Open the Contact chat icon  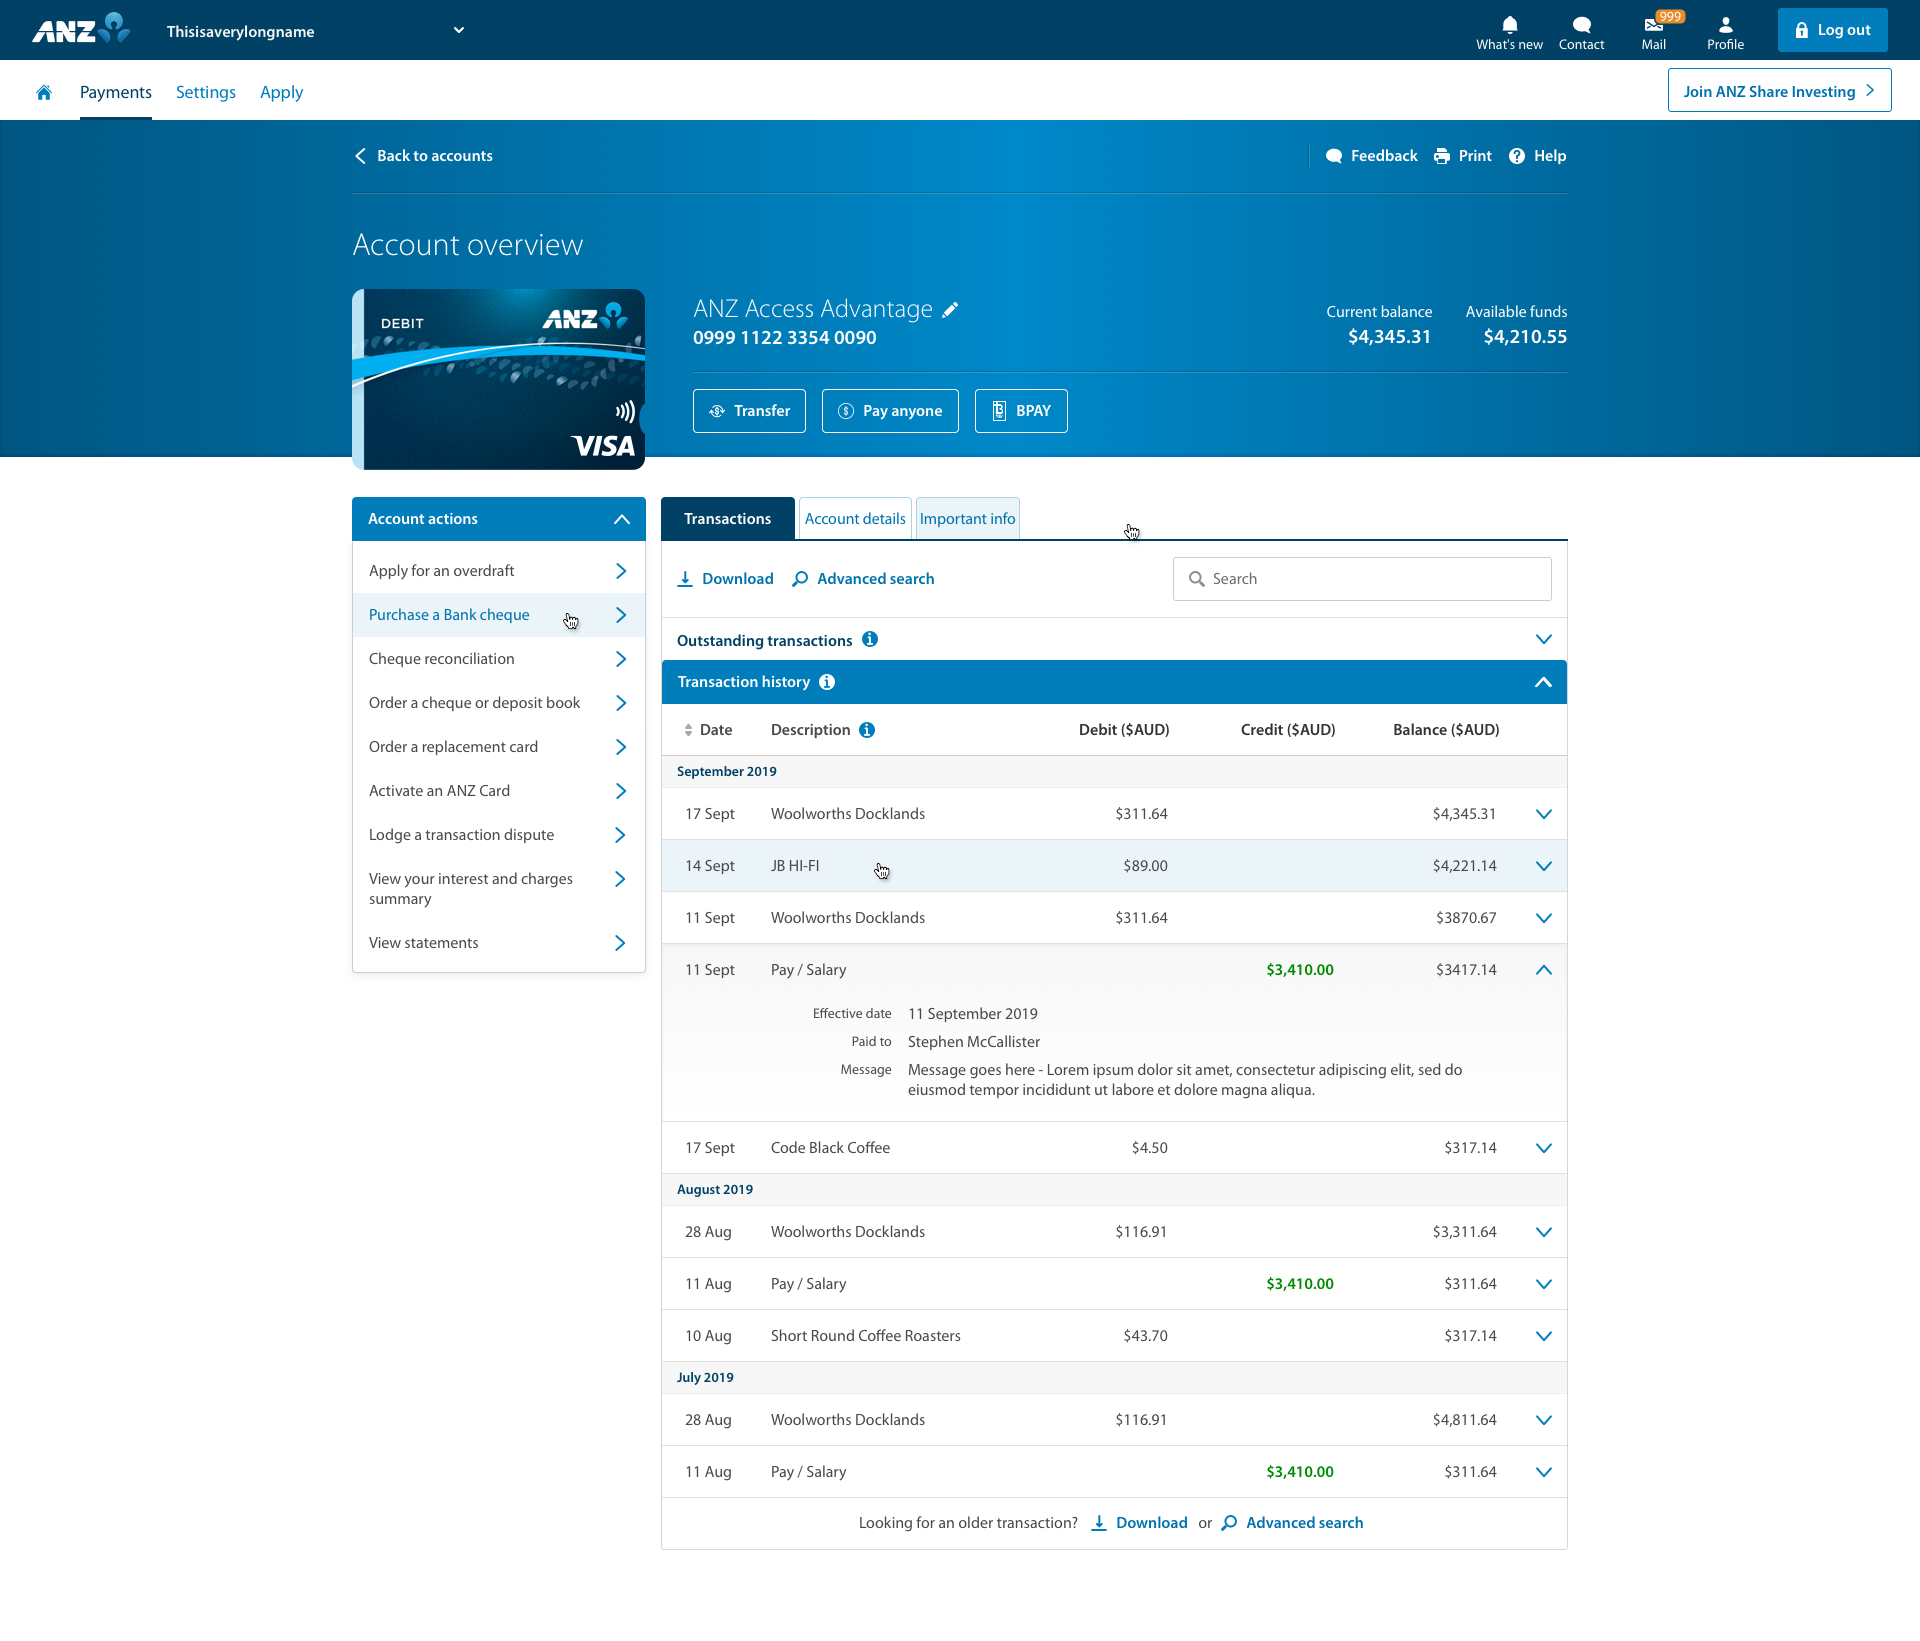click(x=1581, y=25)
